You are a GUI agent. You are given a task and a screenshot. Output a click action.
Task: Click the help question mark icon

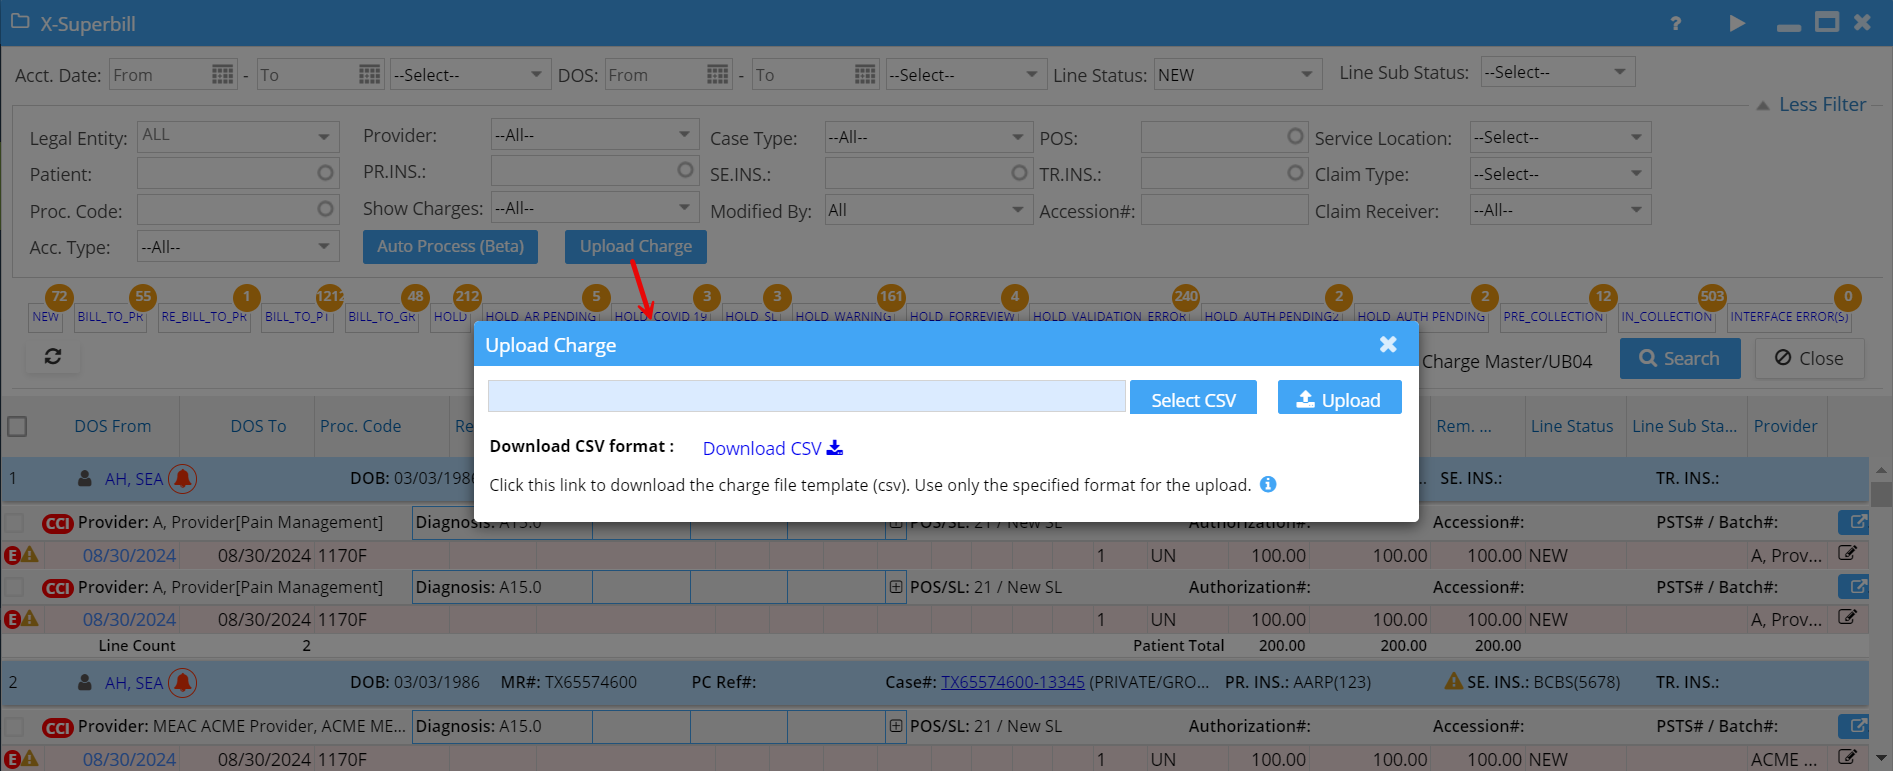1676,23
